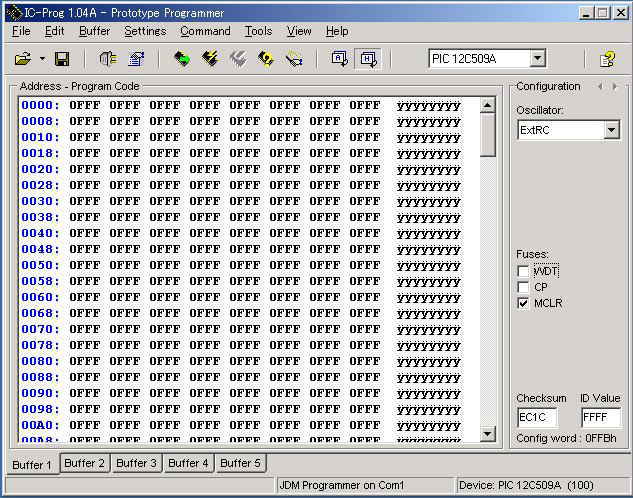Click the Program Chip lightning icon
Image resolution: width=633 pixels, height=498 pixels.
click(x=210, y=59)
